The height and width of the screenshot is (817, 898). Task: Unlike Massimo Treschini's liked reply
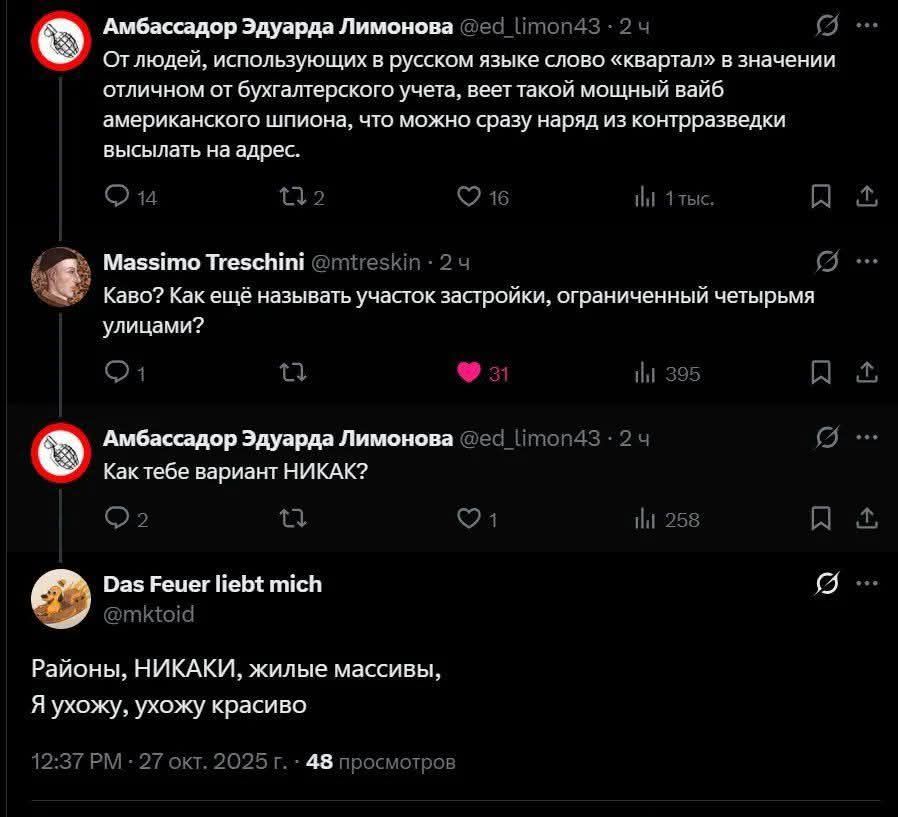pyautogui.click(x=470, y=373)
